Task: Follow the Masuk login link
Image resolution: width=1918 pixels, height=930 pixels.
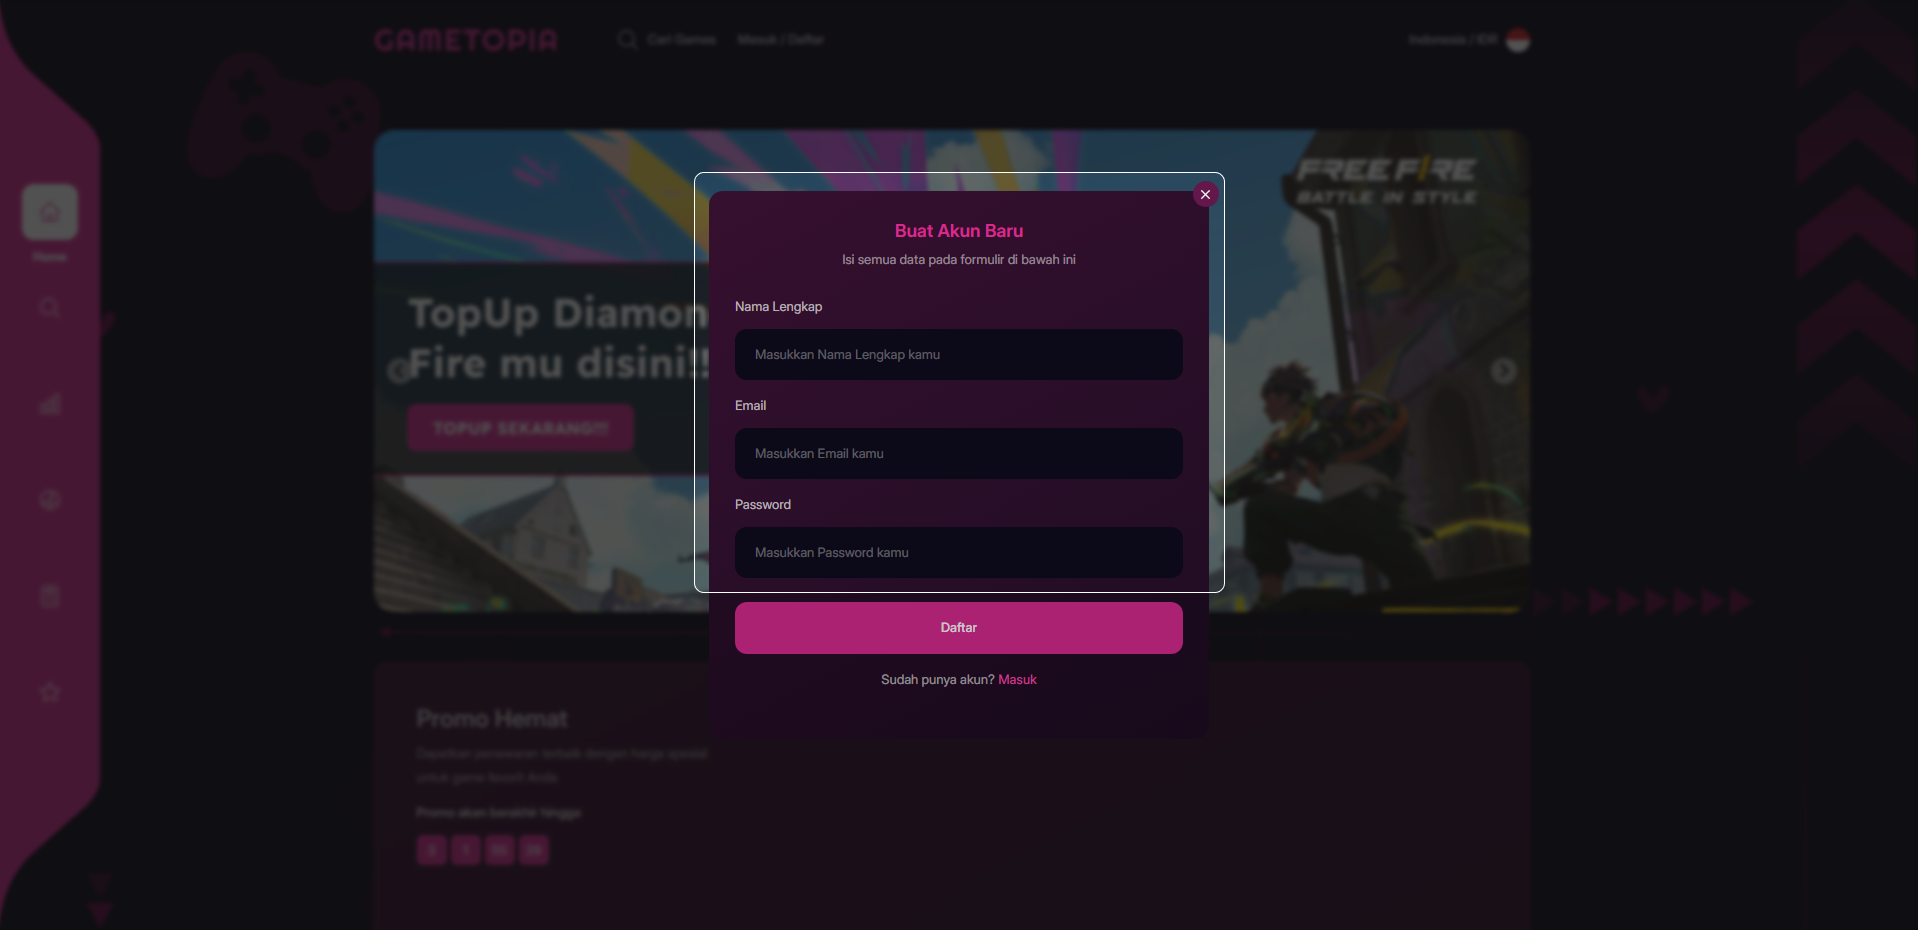Action: click(x=1017, y=680)
